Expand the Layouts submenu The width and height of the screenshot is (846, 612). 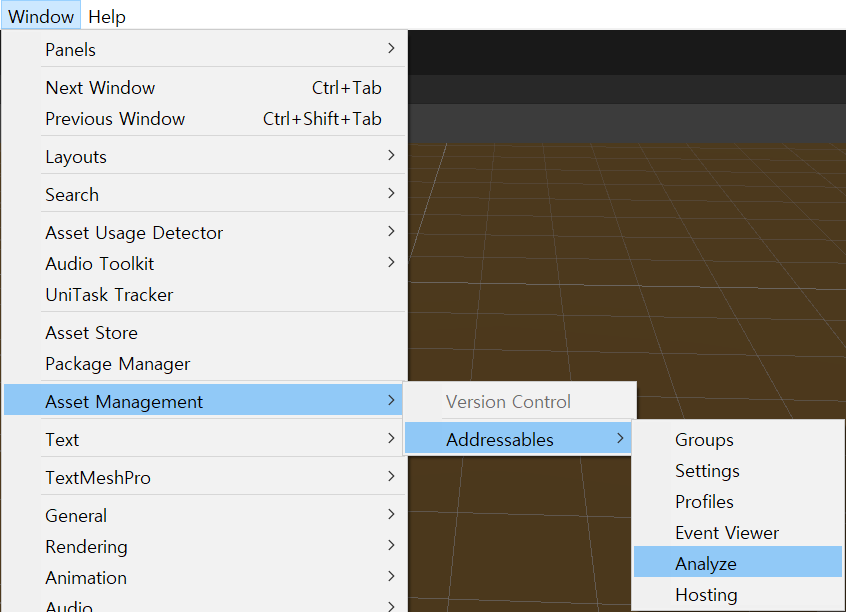point(204,157)
